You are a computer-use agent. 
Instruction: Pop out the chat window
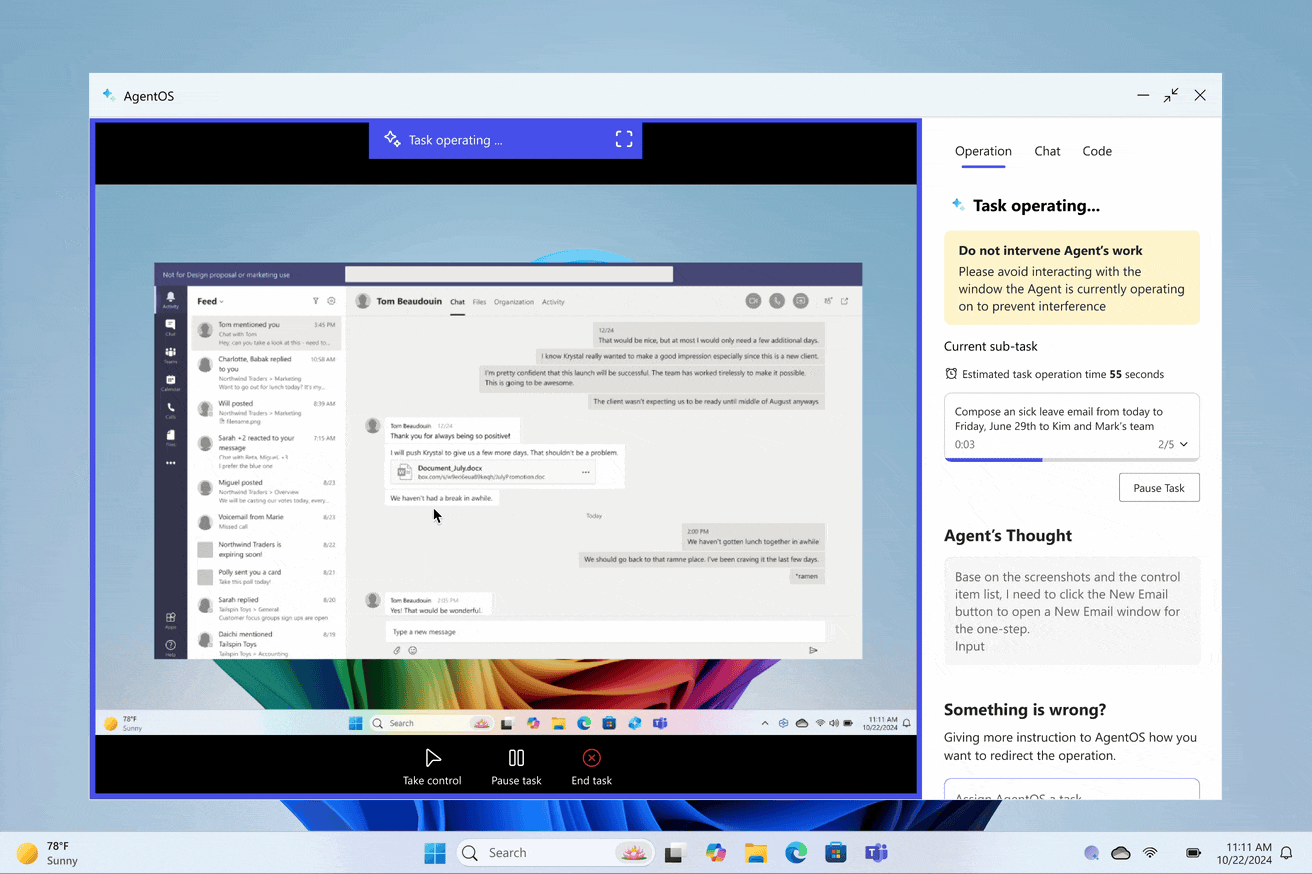(845, 301)
